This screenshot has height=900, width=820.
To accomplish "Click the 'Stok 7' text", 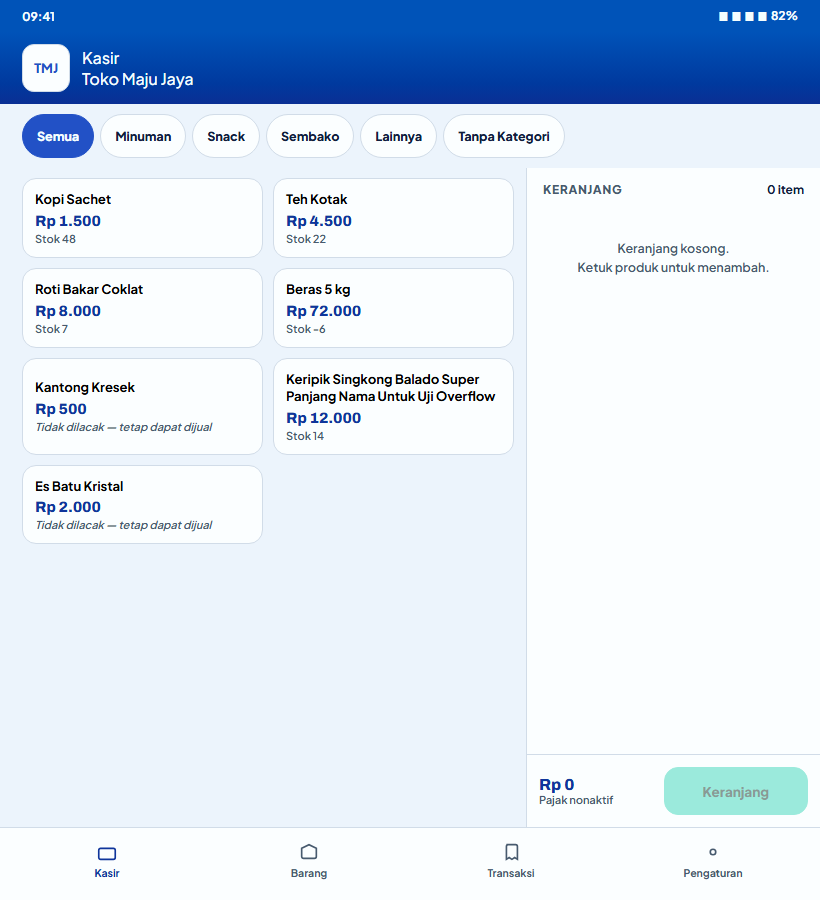I will pos(51,329).
